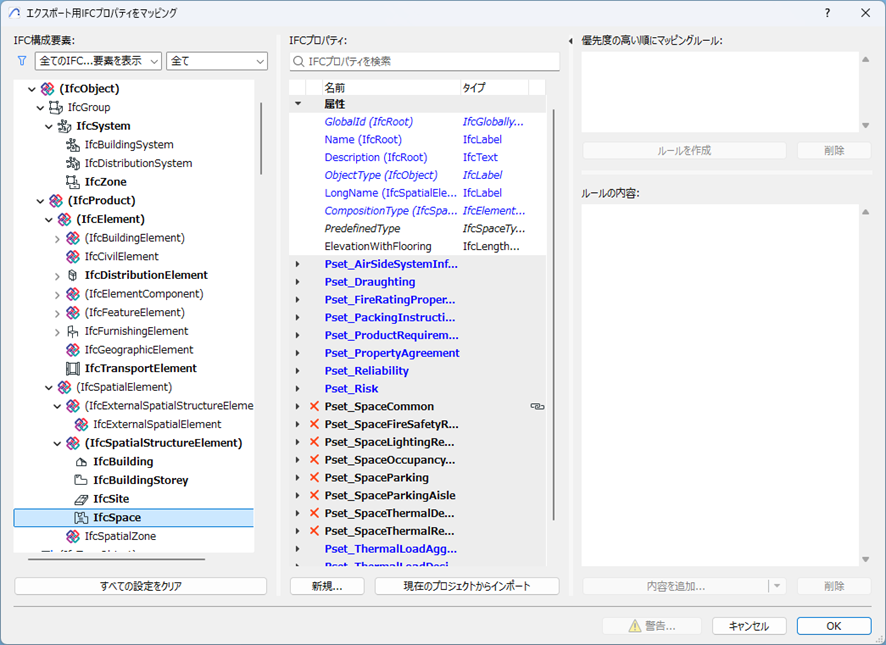Expand Pset_Risk property set

(x=298, y=388)
